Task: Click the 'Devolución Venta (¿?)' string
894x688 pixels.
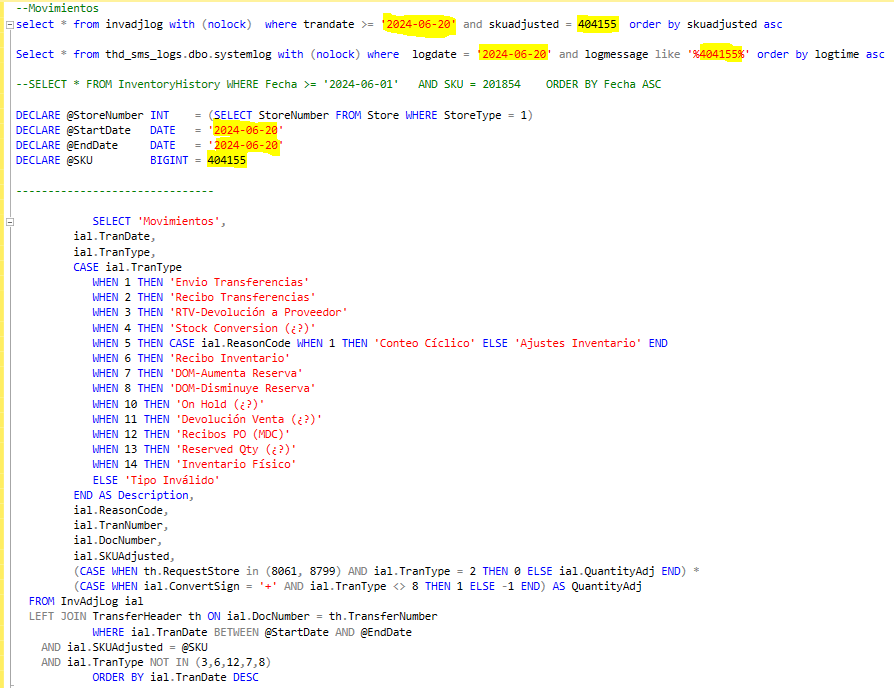Action: [x=249, y=419]
